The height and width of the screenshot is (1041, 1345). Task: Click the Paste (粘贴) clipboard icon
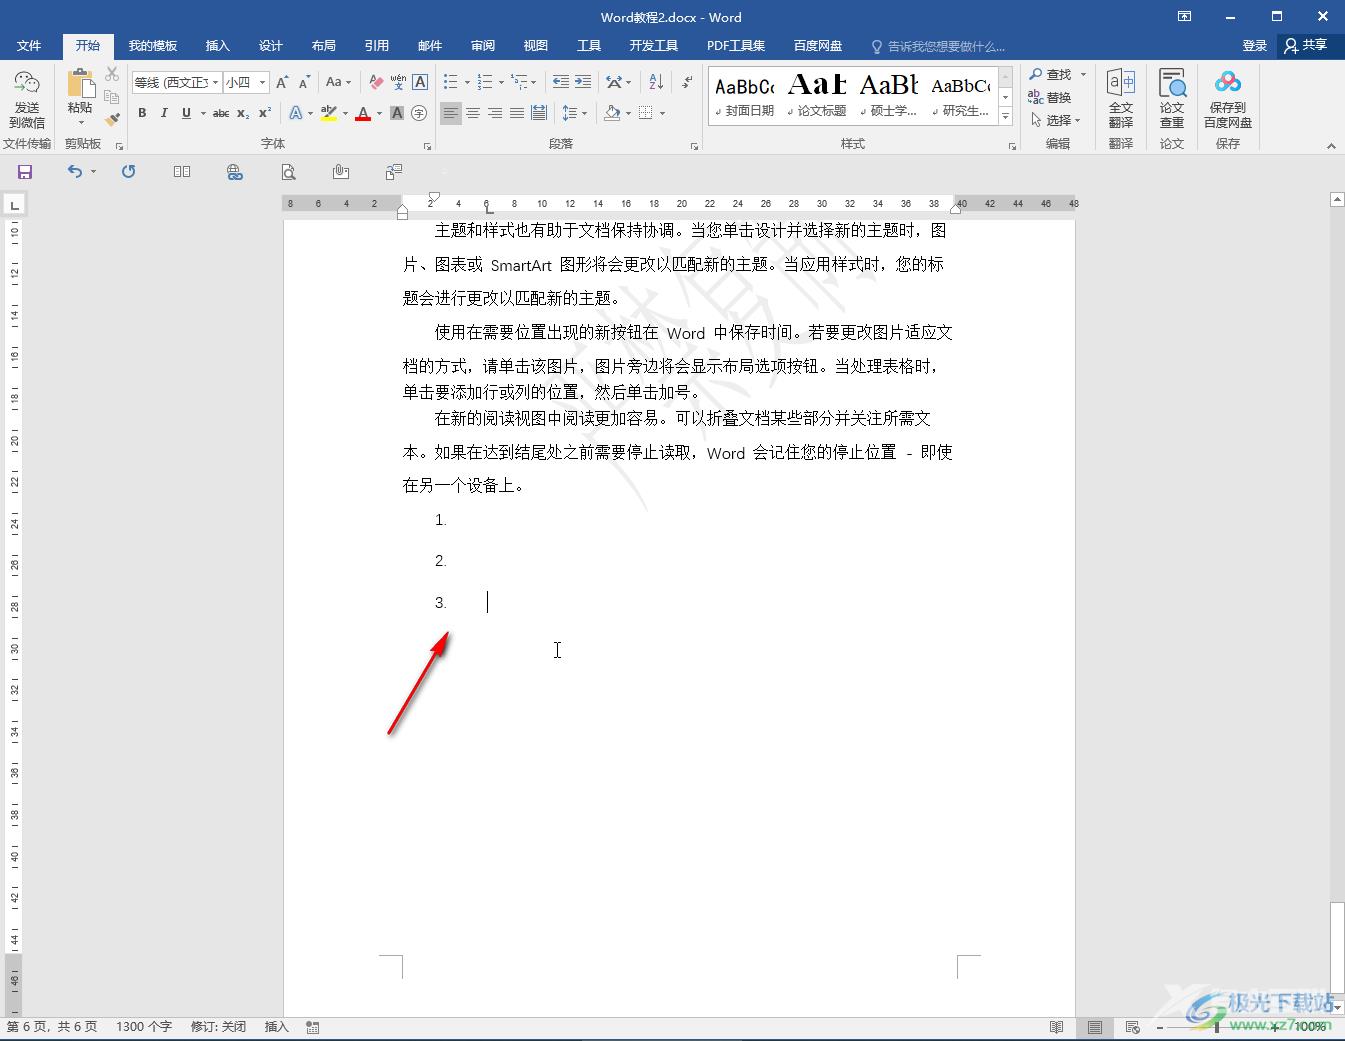click(x=80, y=85)
